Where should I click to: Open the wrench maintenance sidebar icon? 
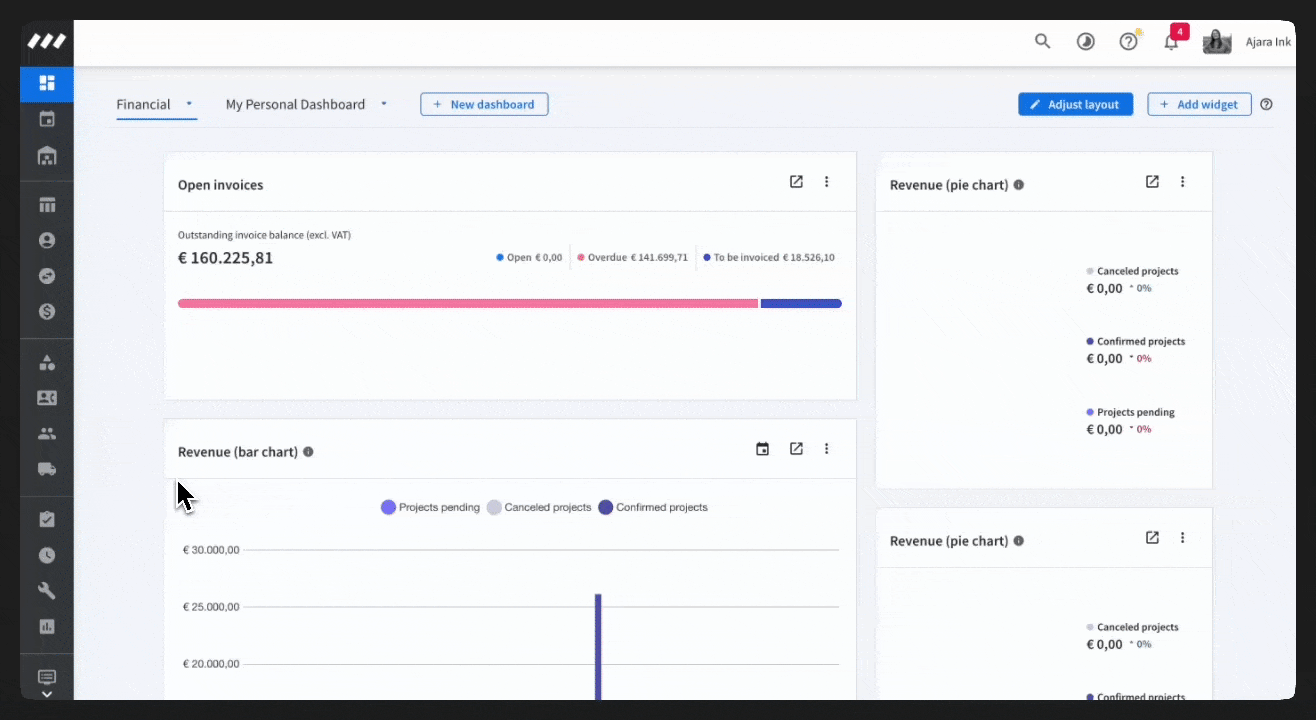point(47,591)
